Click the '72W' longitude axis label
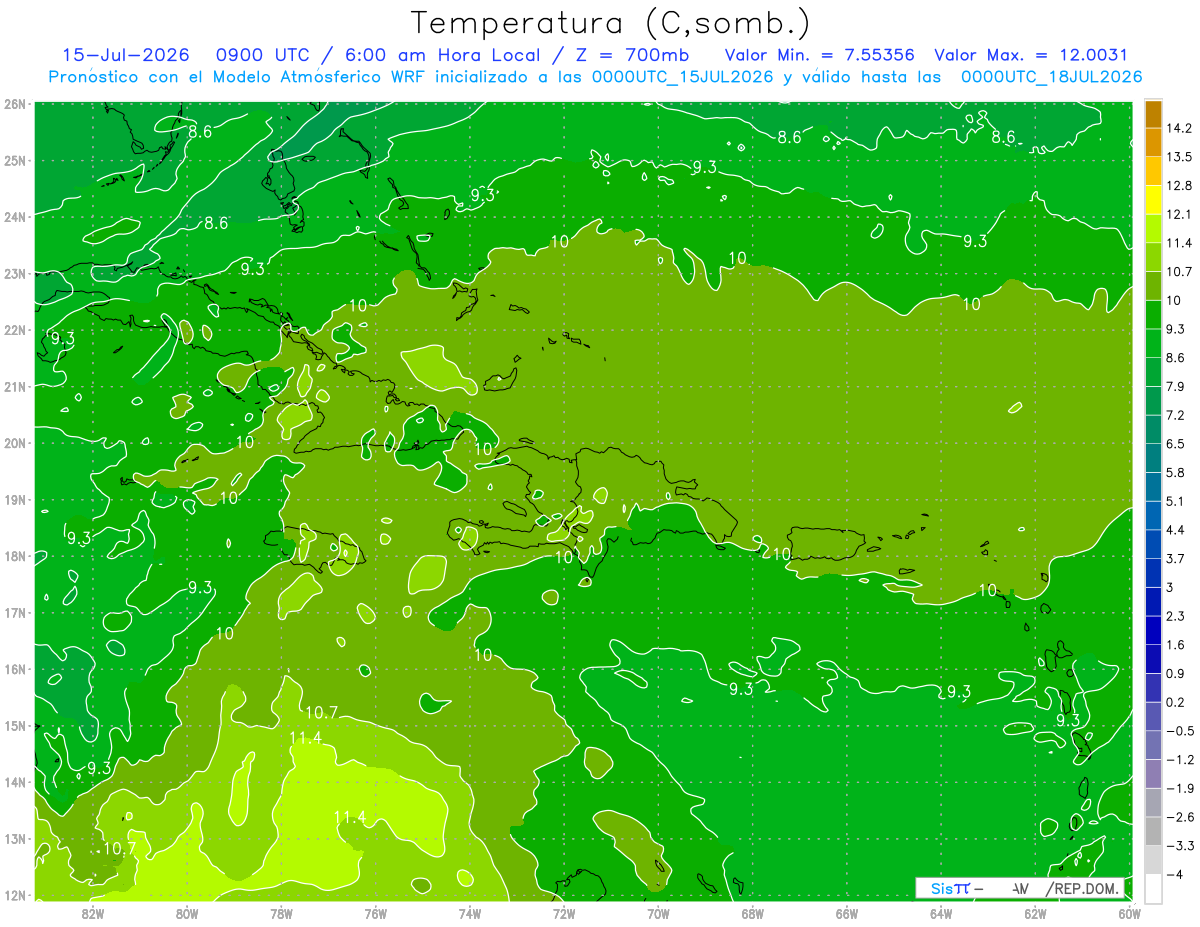1200x927 pixels. [x=564, y=913]
